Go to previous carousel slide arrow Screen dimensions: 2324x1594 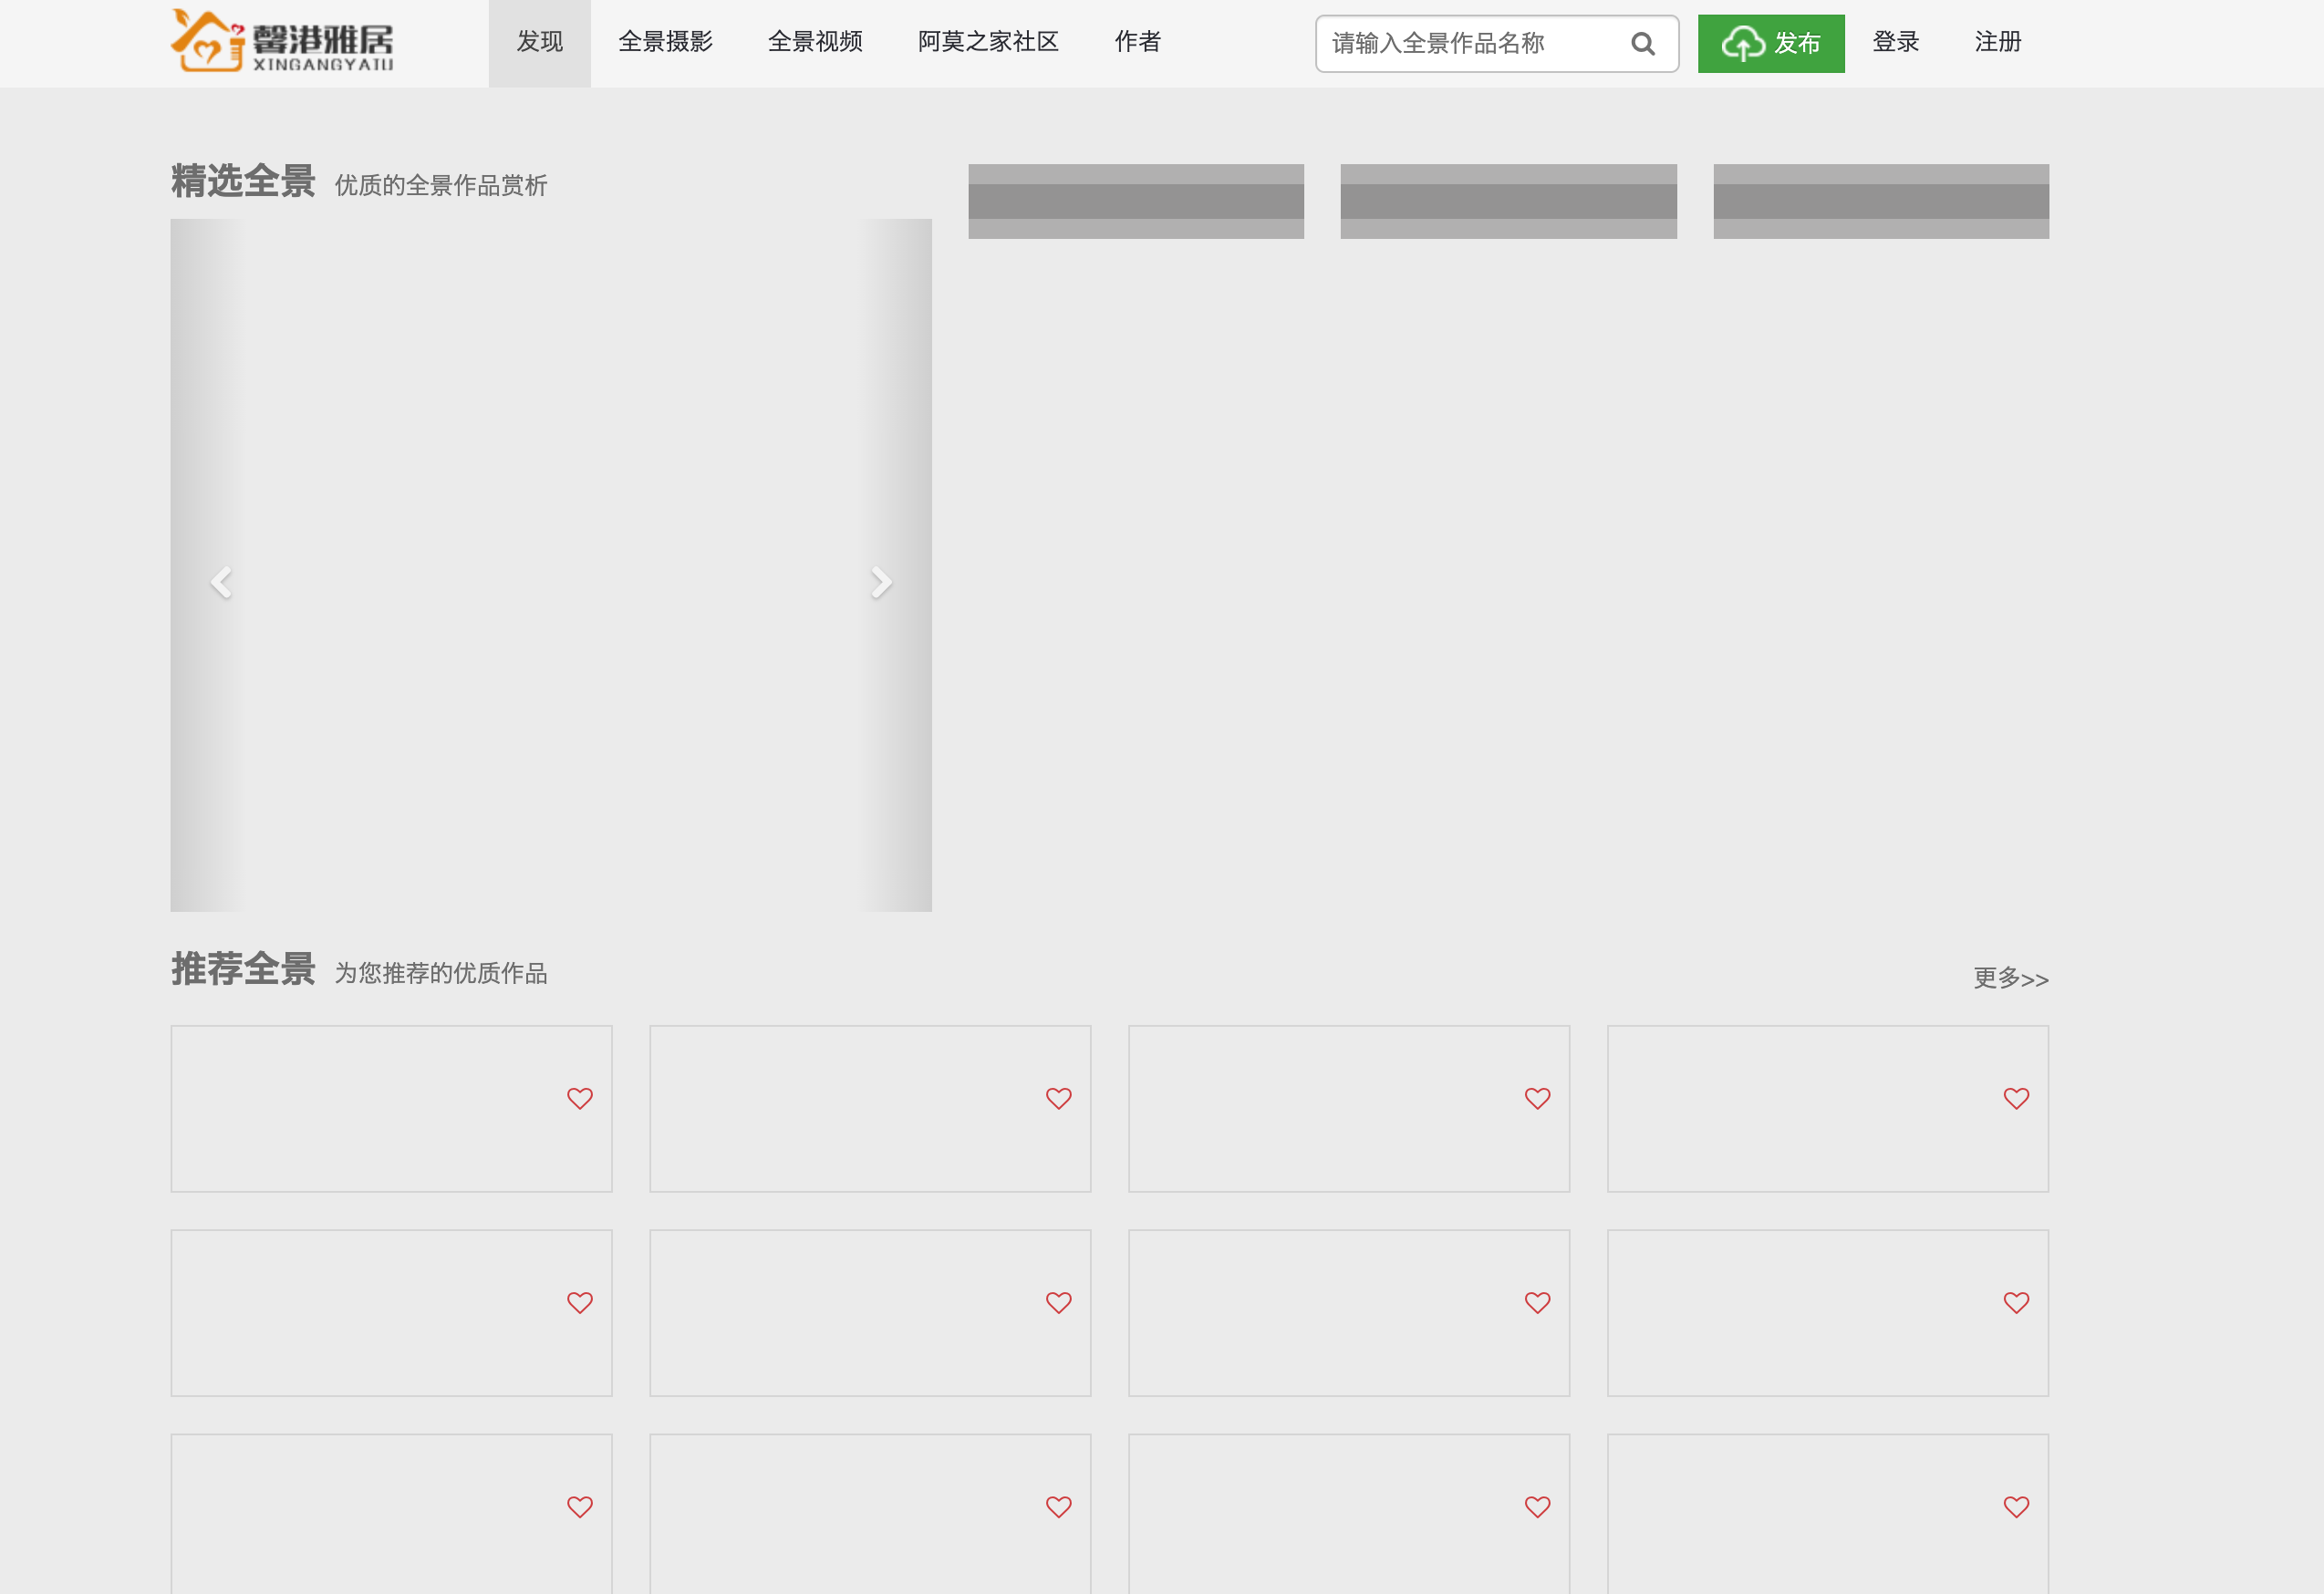tap(221, 582)
